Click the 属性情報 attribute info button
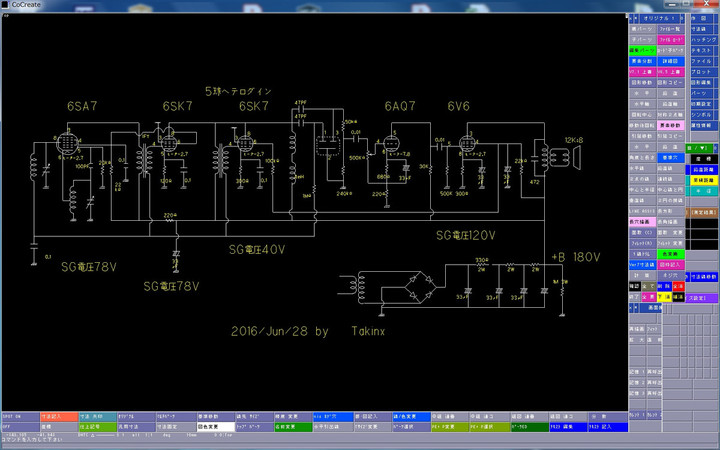 pyautogui.click(x=700, y=125)
